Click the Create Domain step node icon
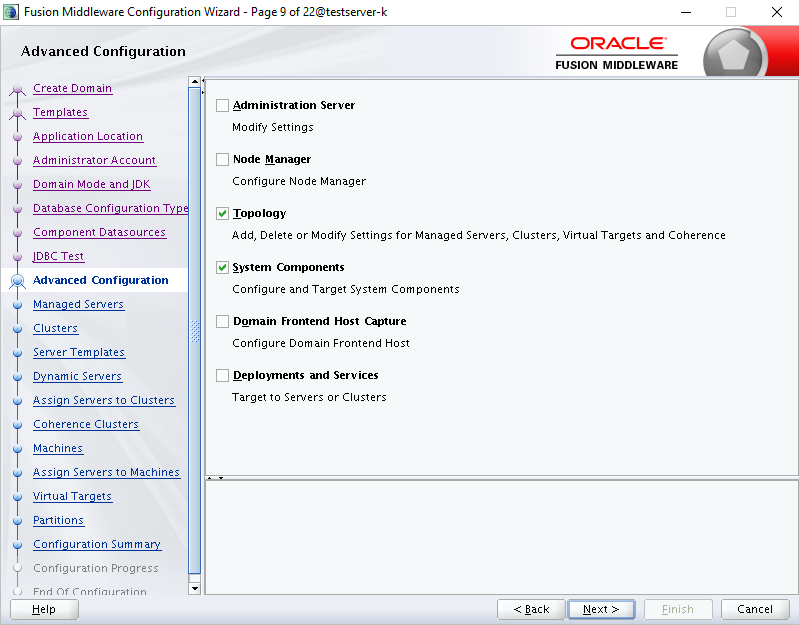This screenshot has height=625, width=799. pyautogui.click(x=18, y=90)
